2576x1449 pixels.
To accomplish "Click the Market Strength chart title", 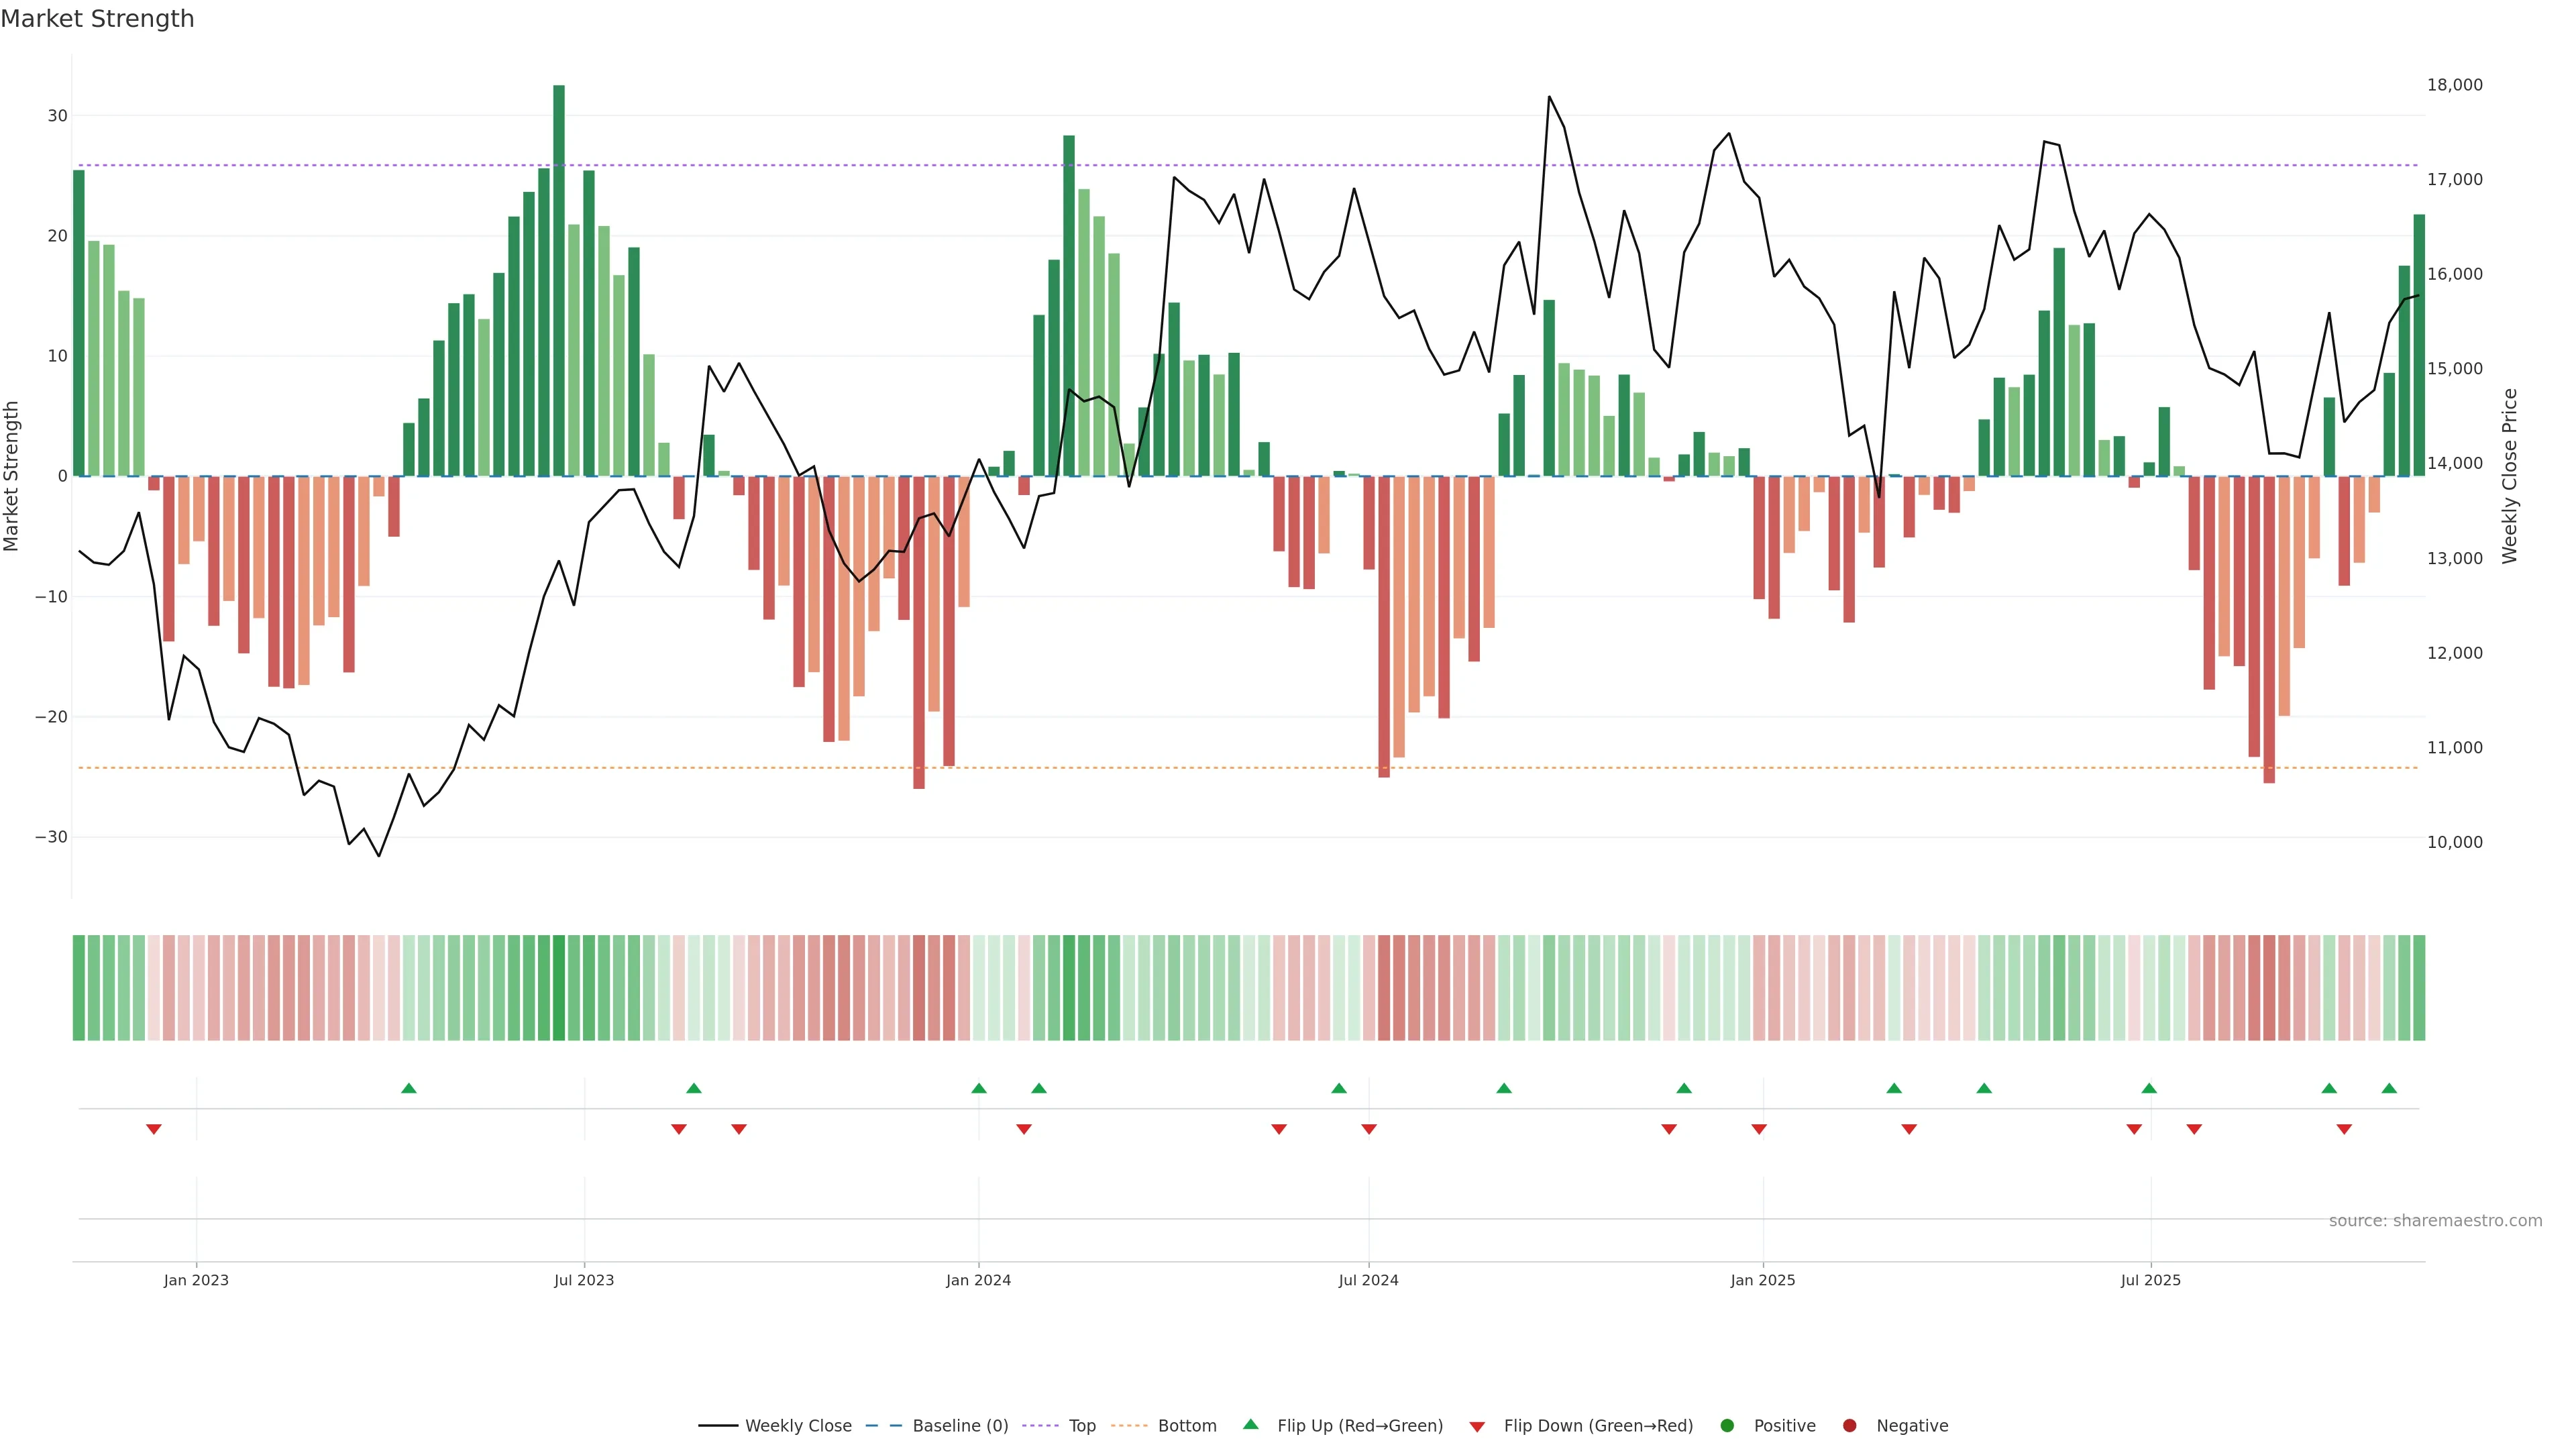I will tap(97, 19).
